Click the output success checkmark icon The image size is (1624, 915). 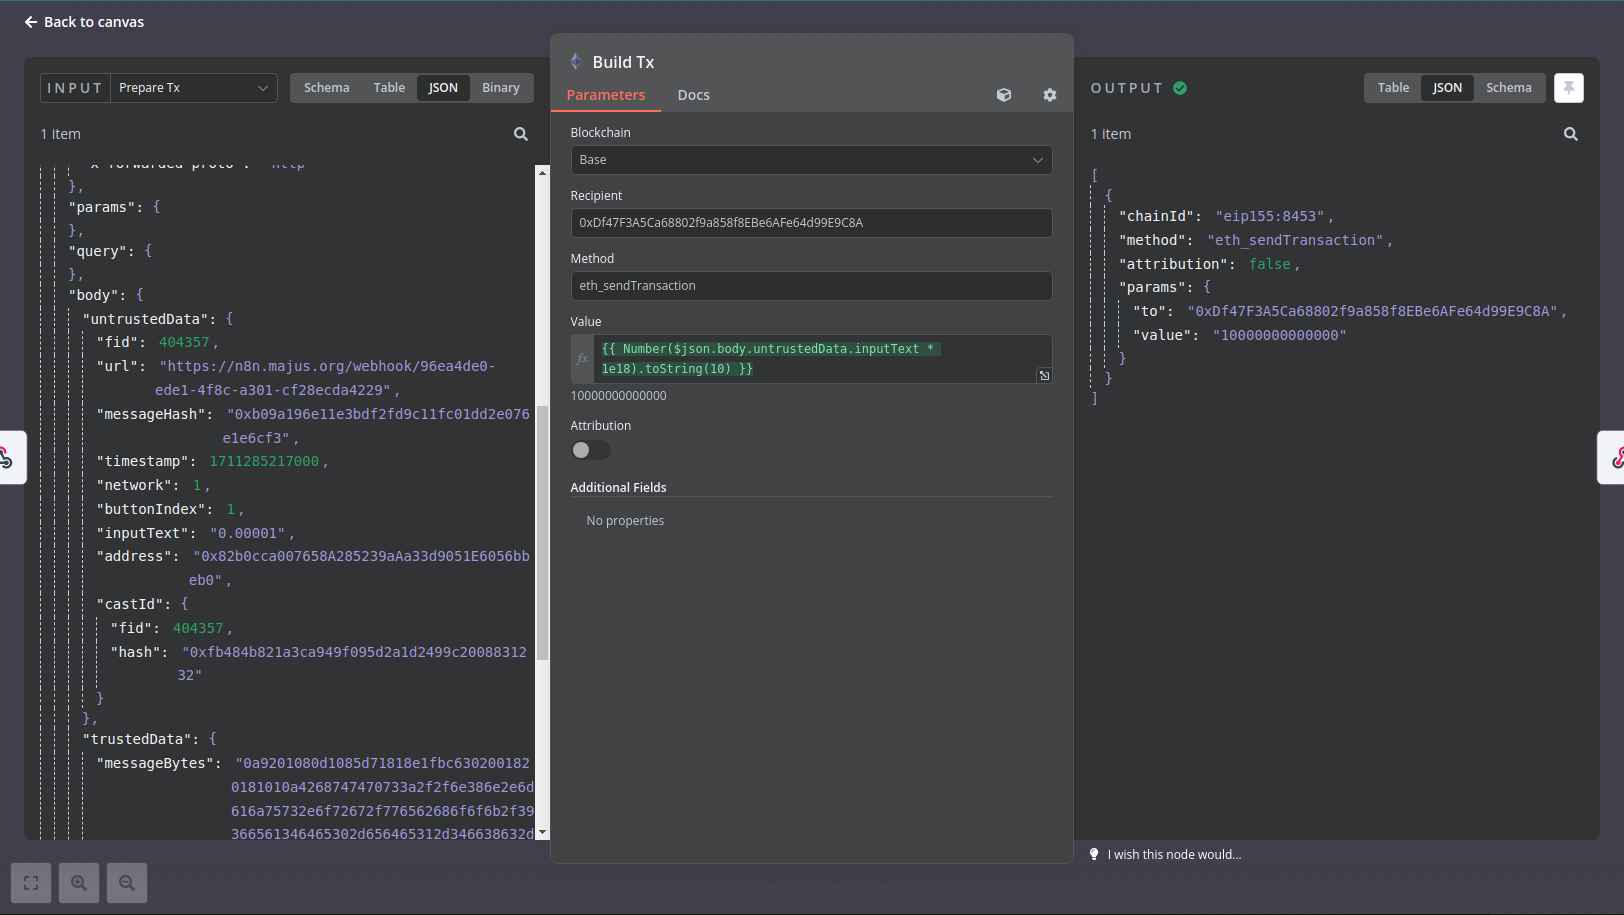pyautogui.click(x=1180, y=88)
